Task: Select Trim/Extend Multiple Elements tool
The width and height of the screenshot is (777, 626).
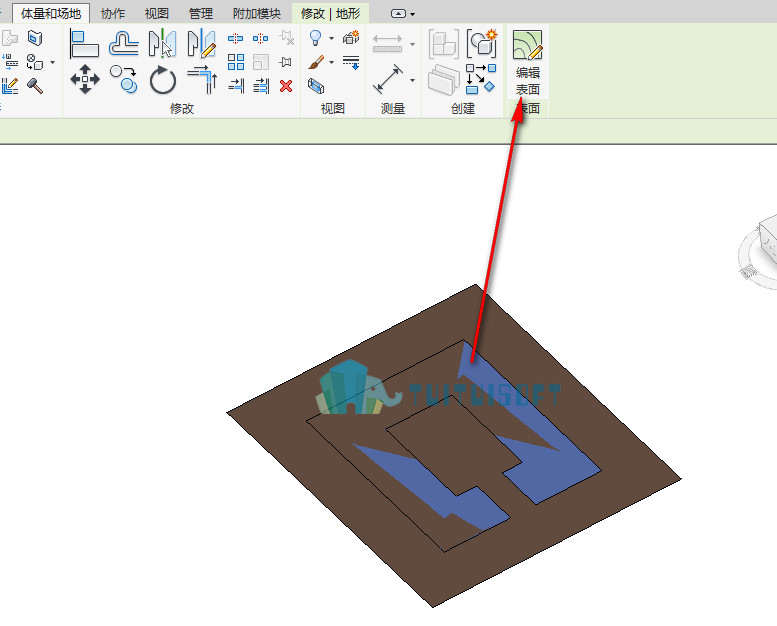Action: click(261, 86)
